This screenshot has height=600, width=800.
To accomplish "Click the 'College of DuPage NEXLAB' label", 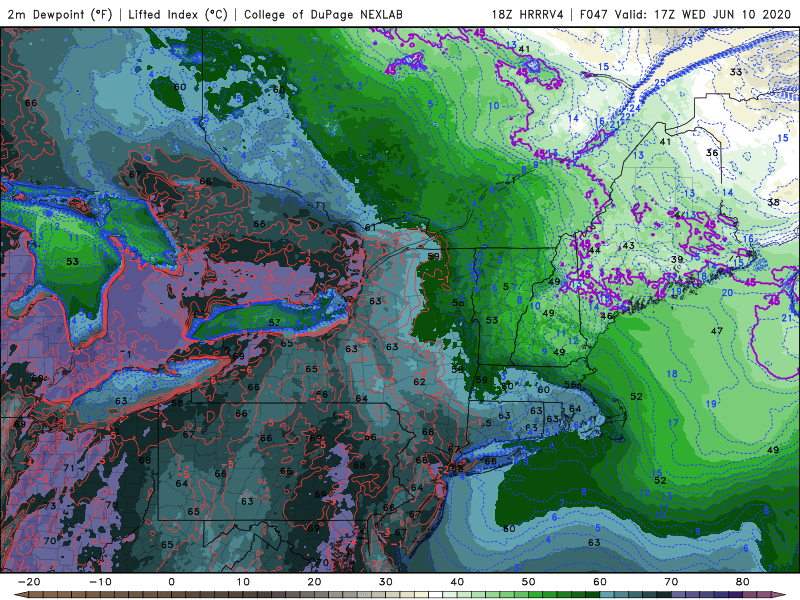I will (x=323, y=14).
